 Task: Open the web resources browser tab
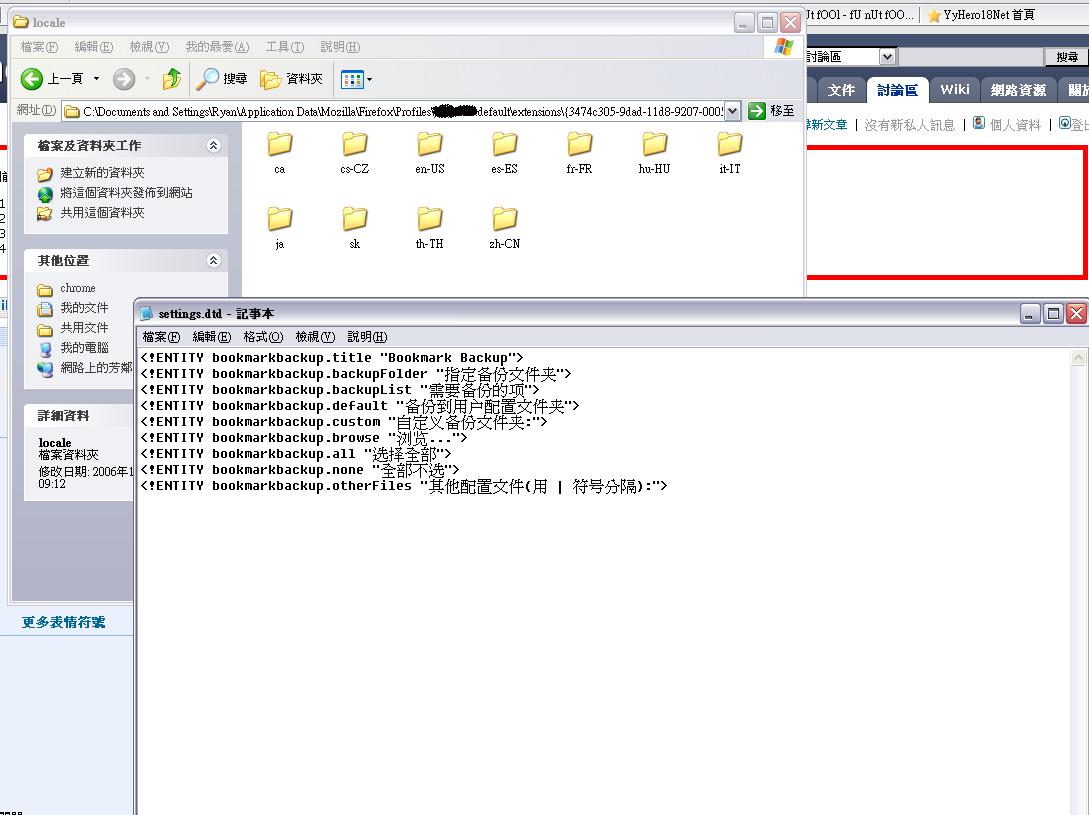1018,90
